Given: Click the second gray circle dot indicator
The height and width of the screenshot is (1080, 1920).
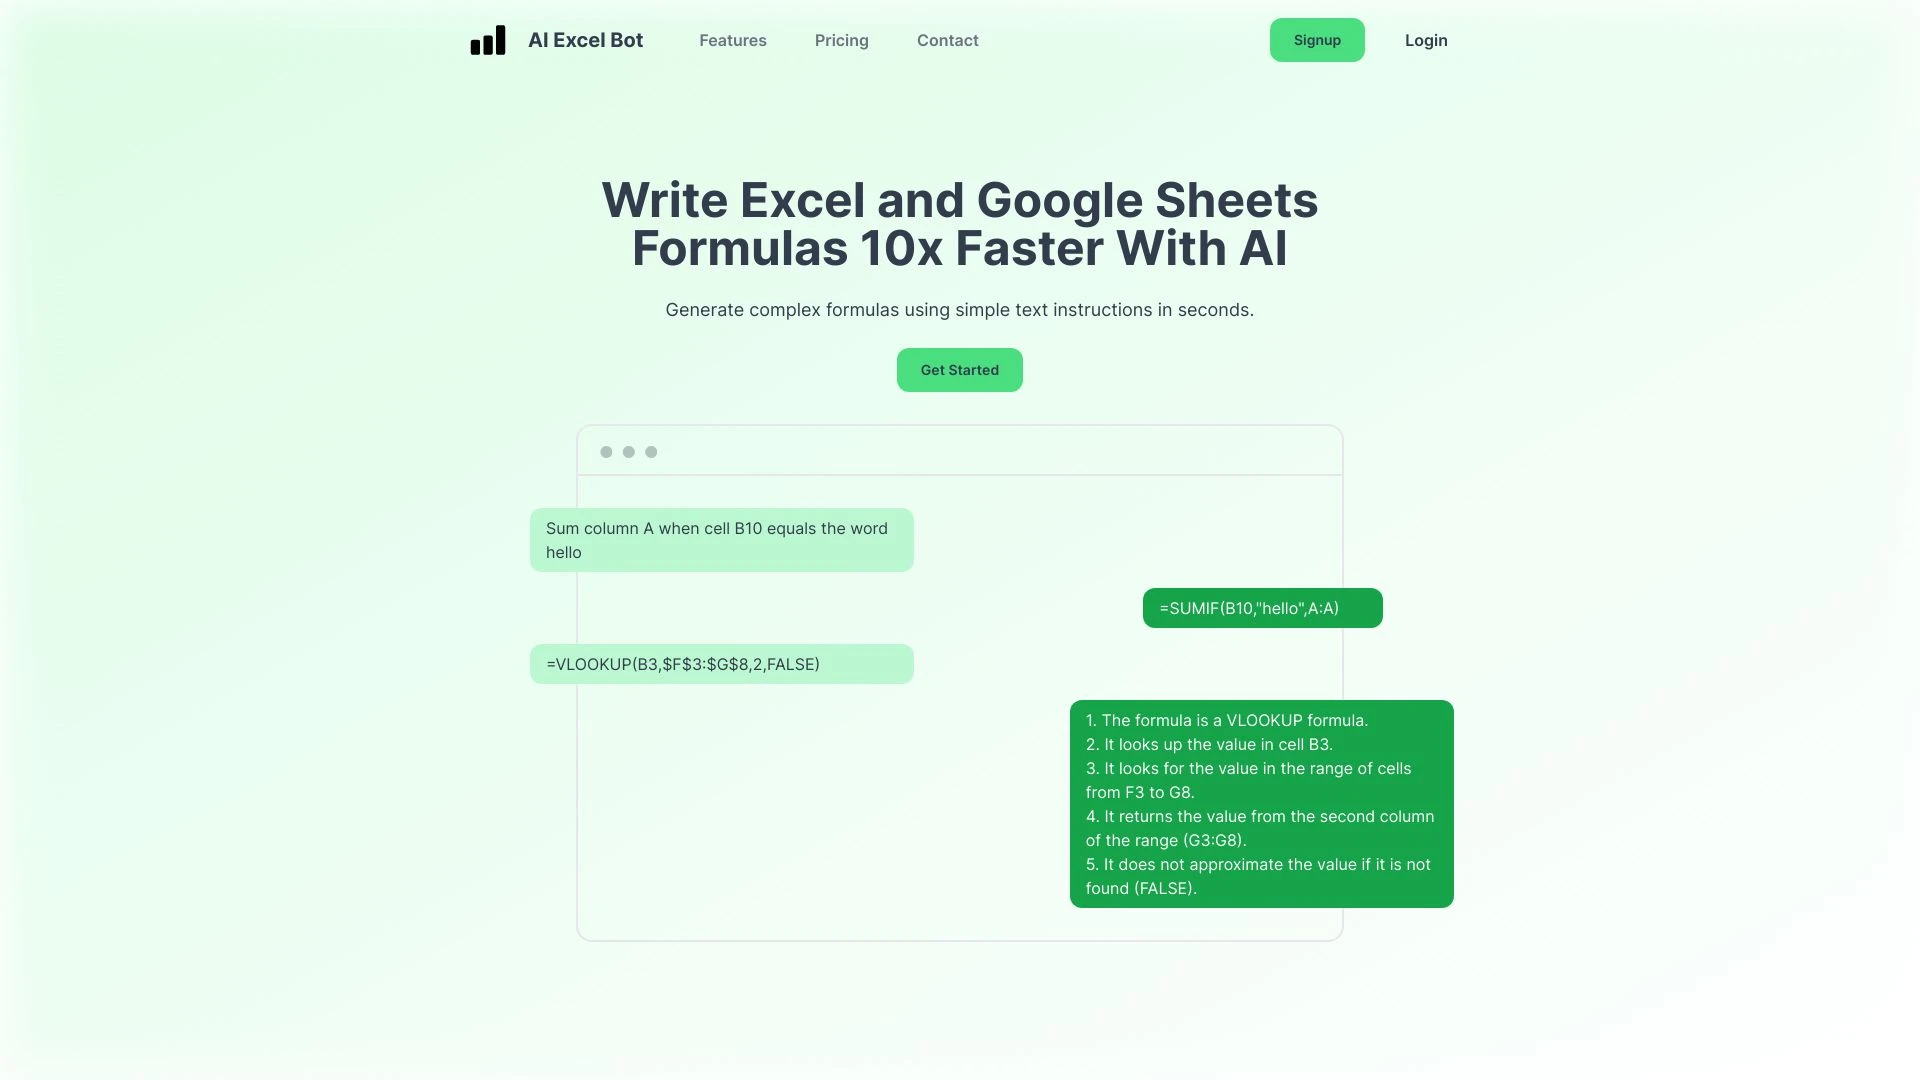Looking at the screenshot, I should [x=629, y=452].
